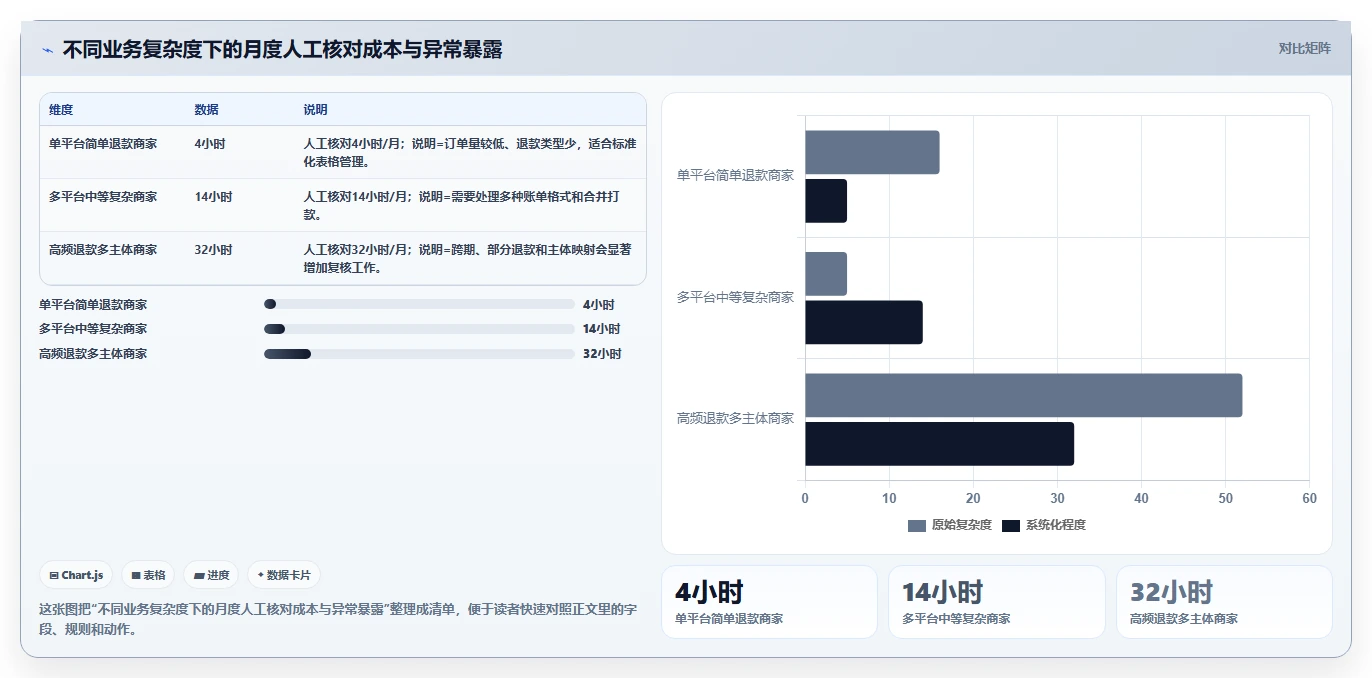Click the gray bar for 高频退款多主体商家
The height and width of the screenshot is (678, 1372).
pos(1023,395)
